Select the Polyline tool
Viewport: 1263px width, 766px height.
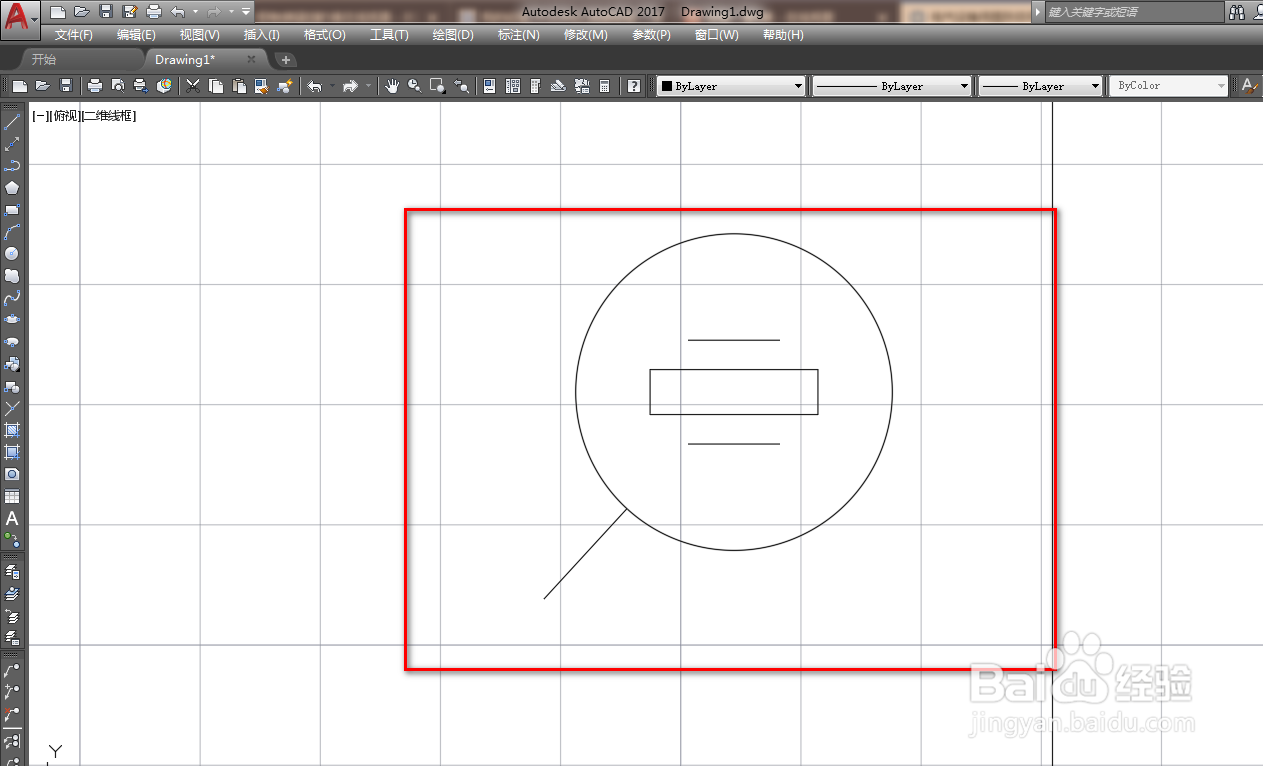coord(12,166)
